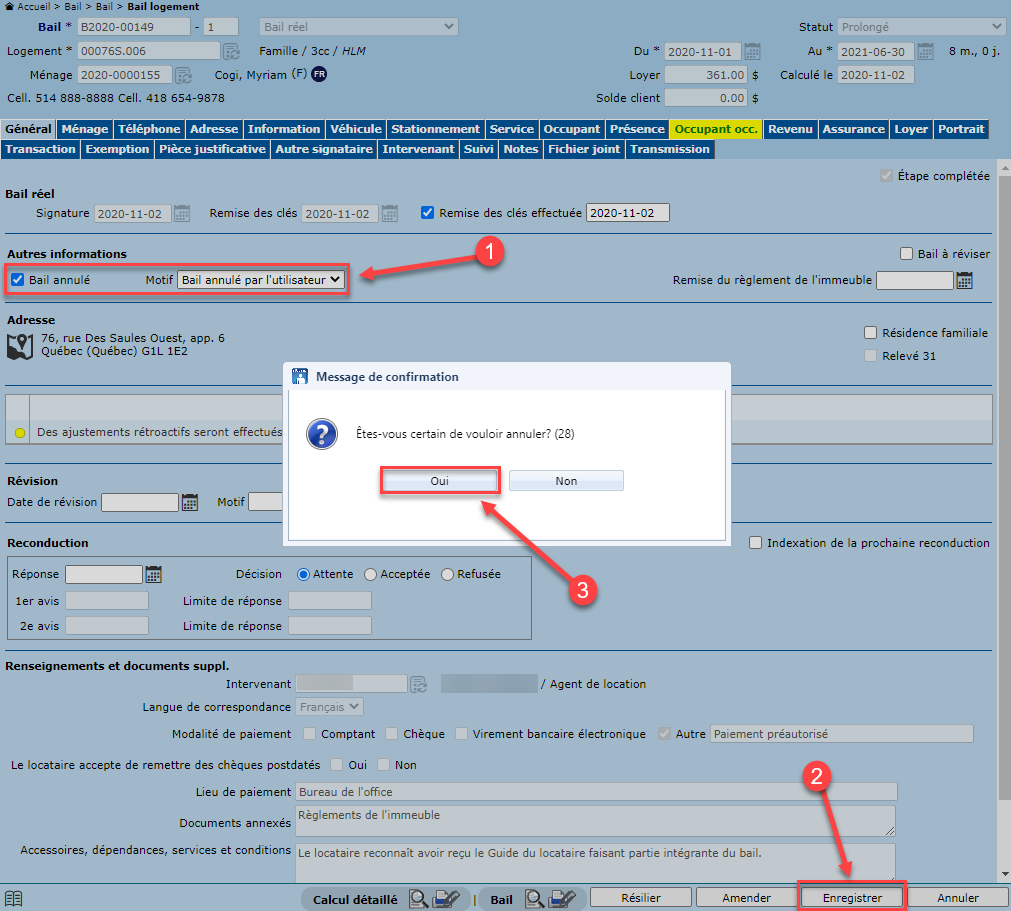Click the map icon next to the address
1011x911 pixels.
coord(21,346)
